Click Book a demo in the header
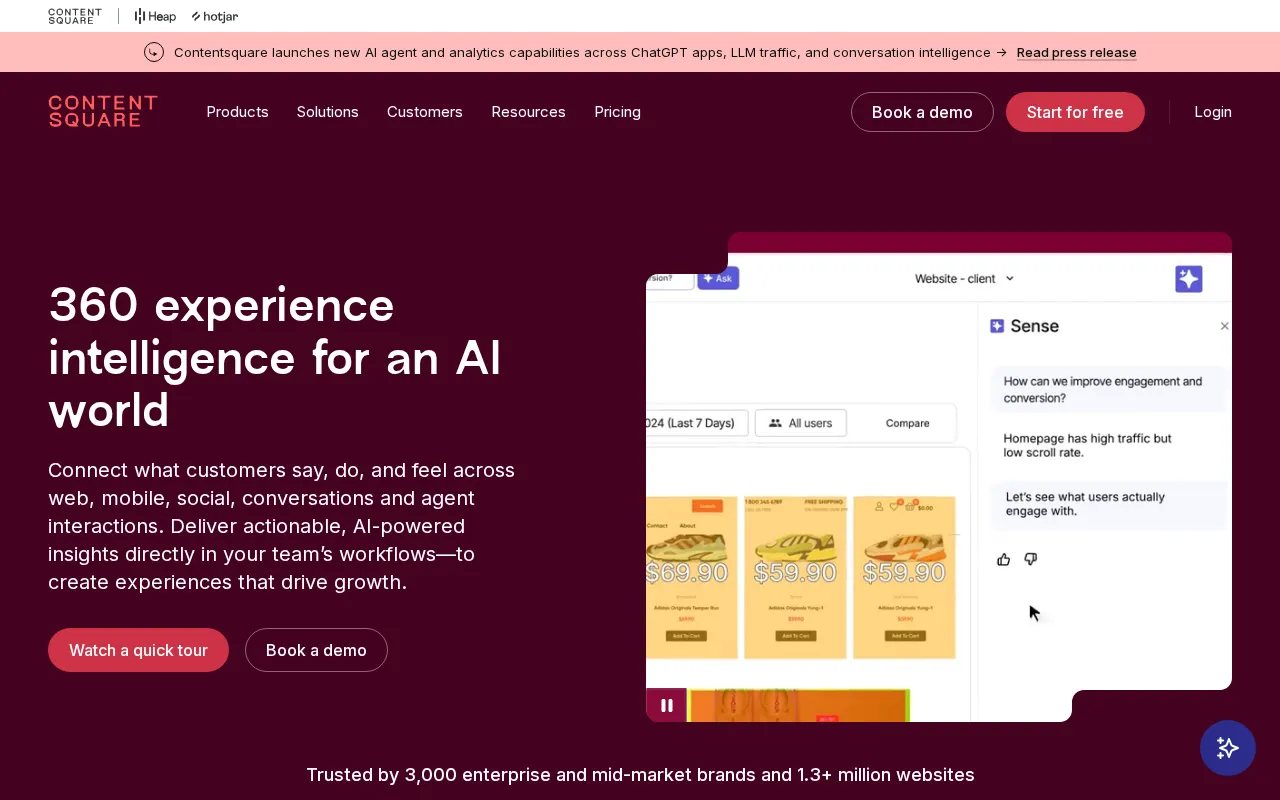The width and height of the screenshot is (1280, 800). (x=922, y=112)
